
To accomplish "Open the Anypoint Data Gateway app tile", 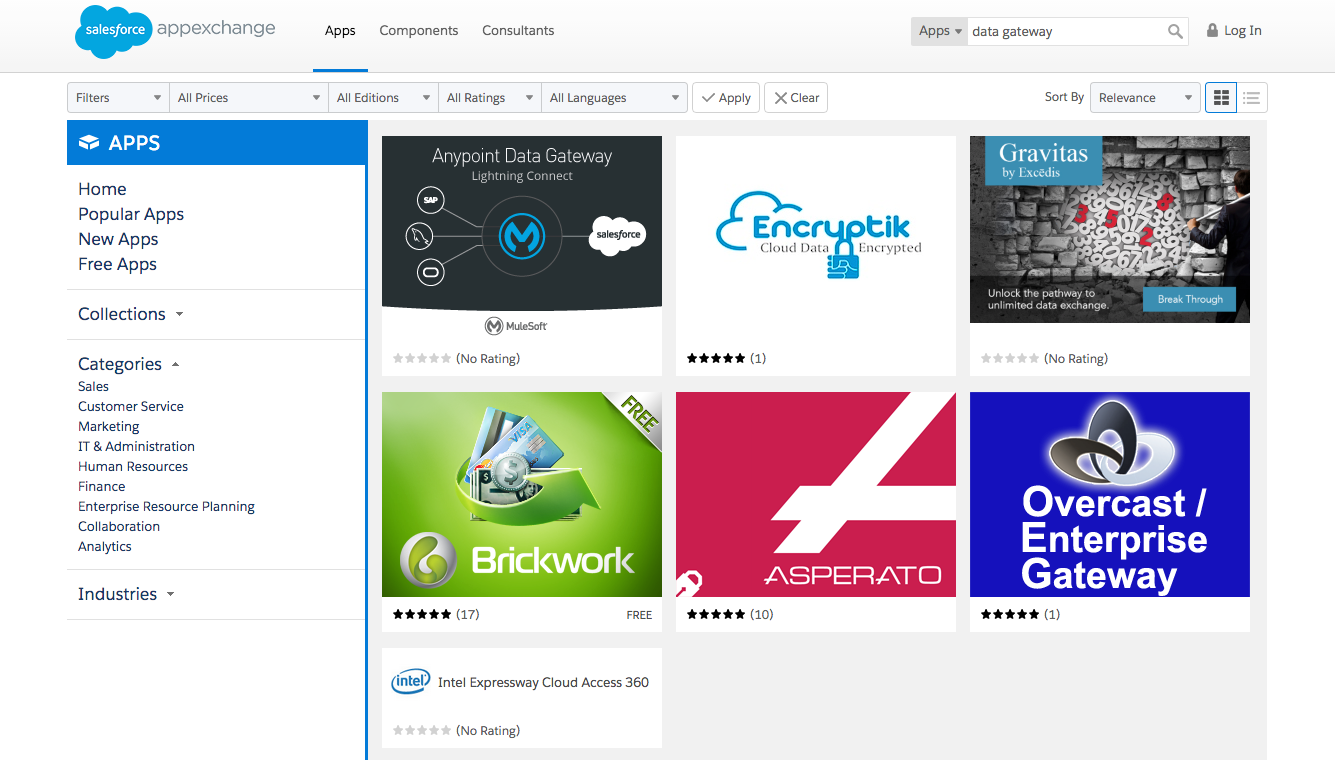I will [522, 256].
